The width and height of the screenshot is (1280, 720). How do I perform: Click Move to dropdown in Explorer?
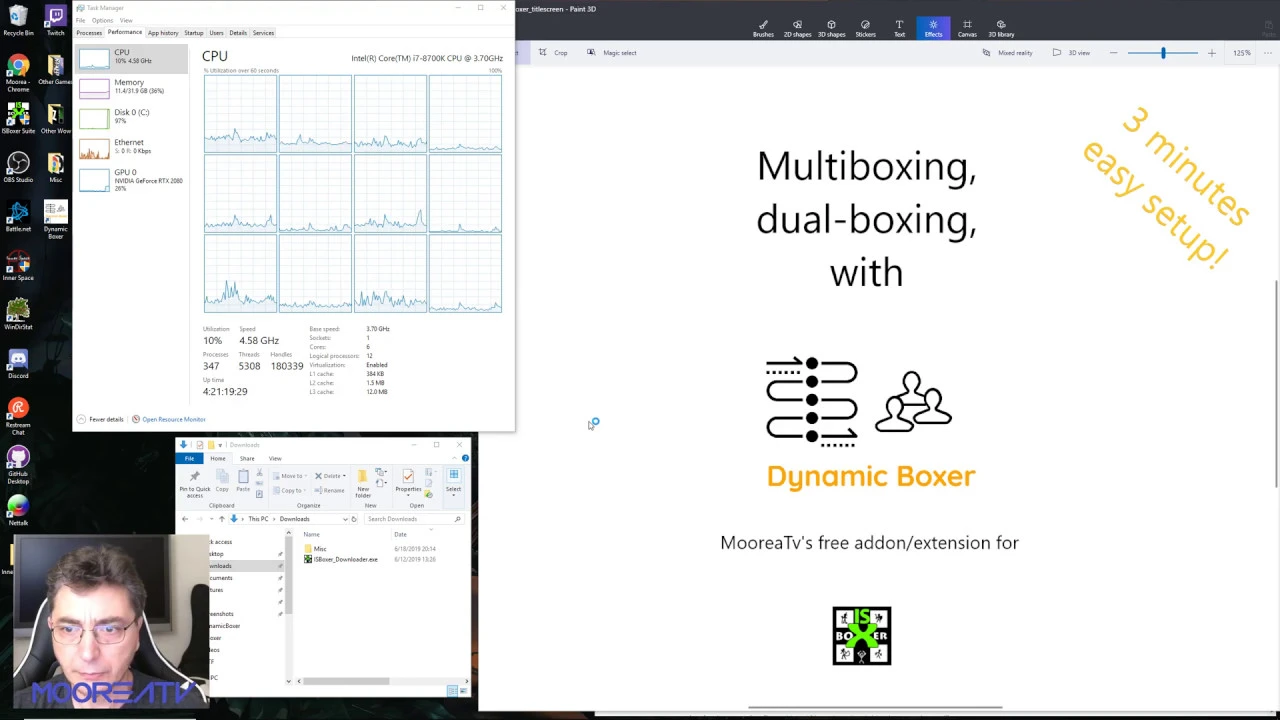(x=291, y=476)
